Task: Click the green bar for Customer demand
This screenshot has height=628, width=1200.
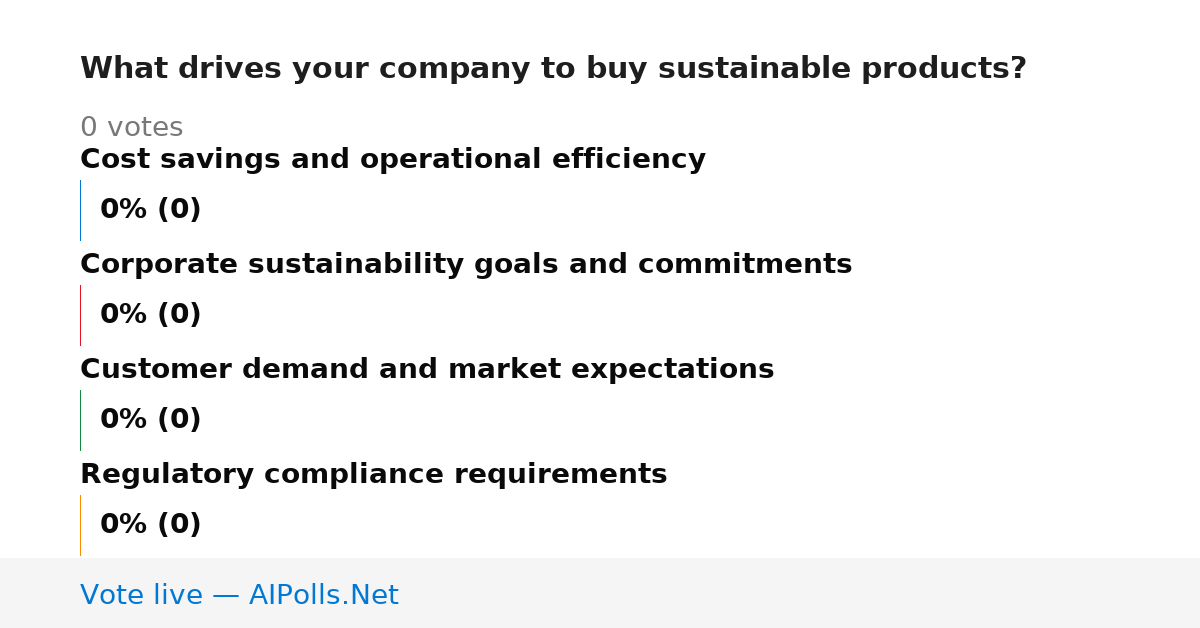Action: click(x=80, y=420)
